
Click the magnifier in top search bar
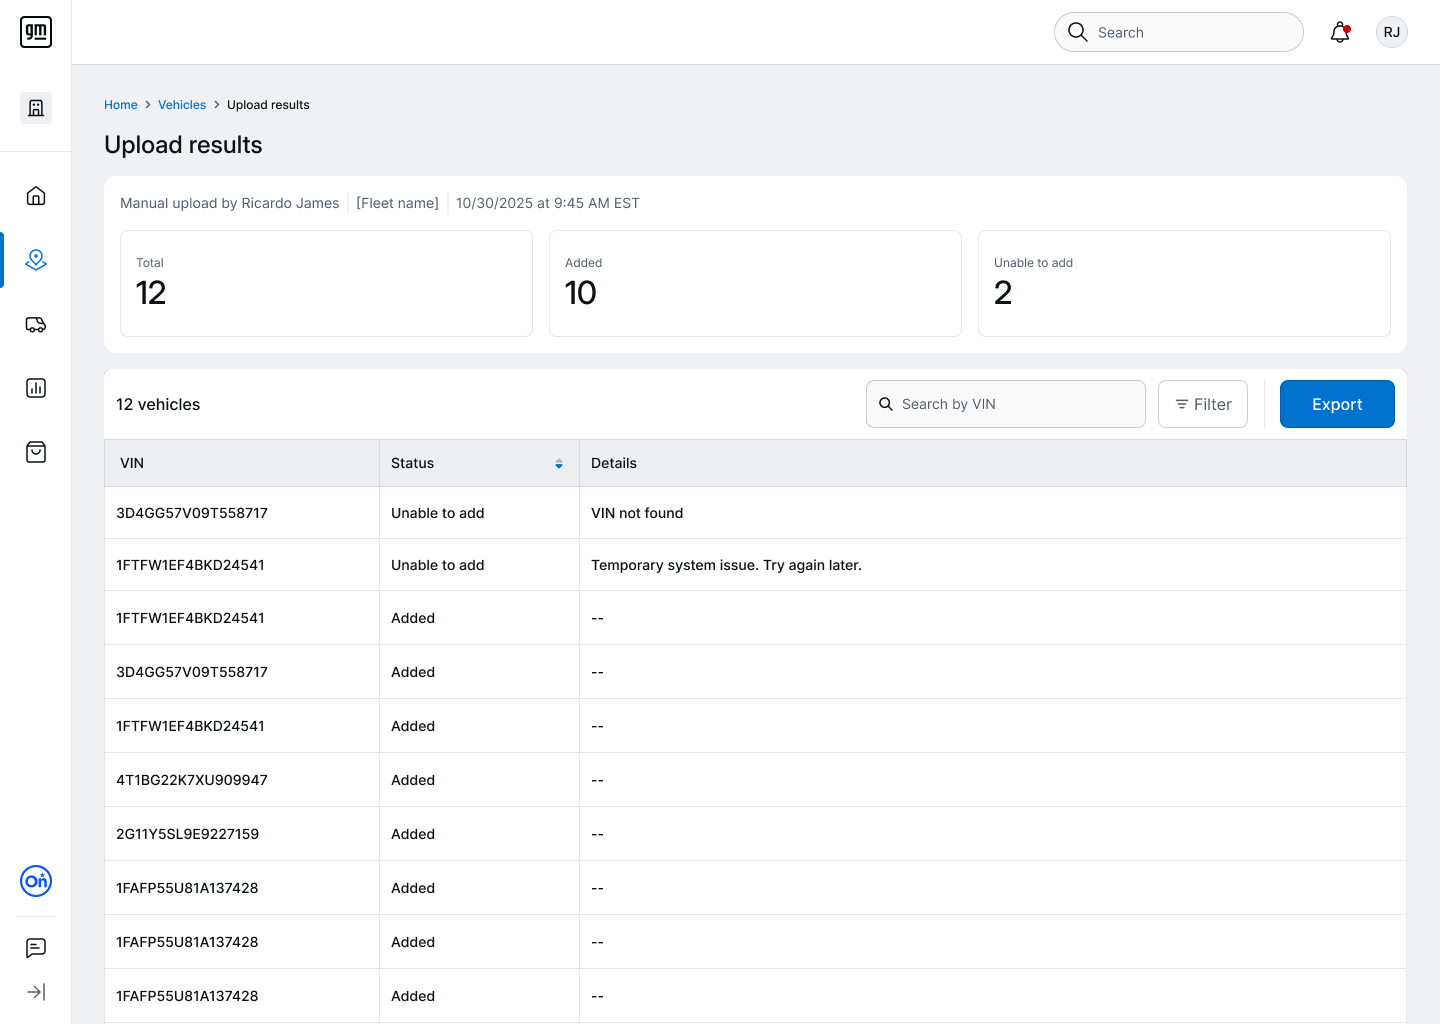point(1078,32)
